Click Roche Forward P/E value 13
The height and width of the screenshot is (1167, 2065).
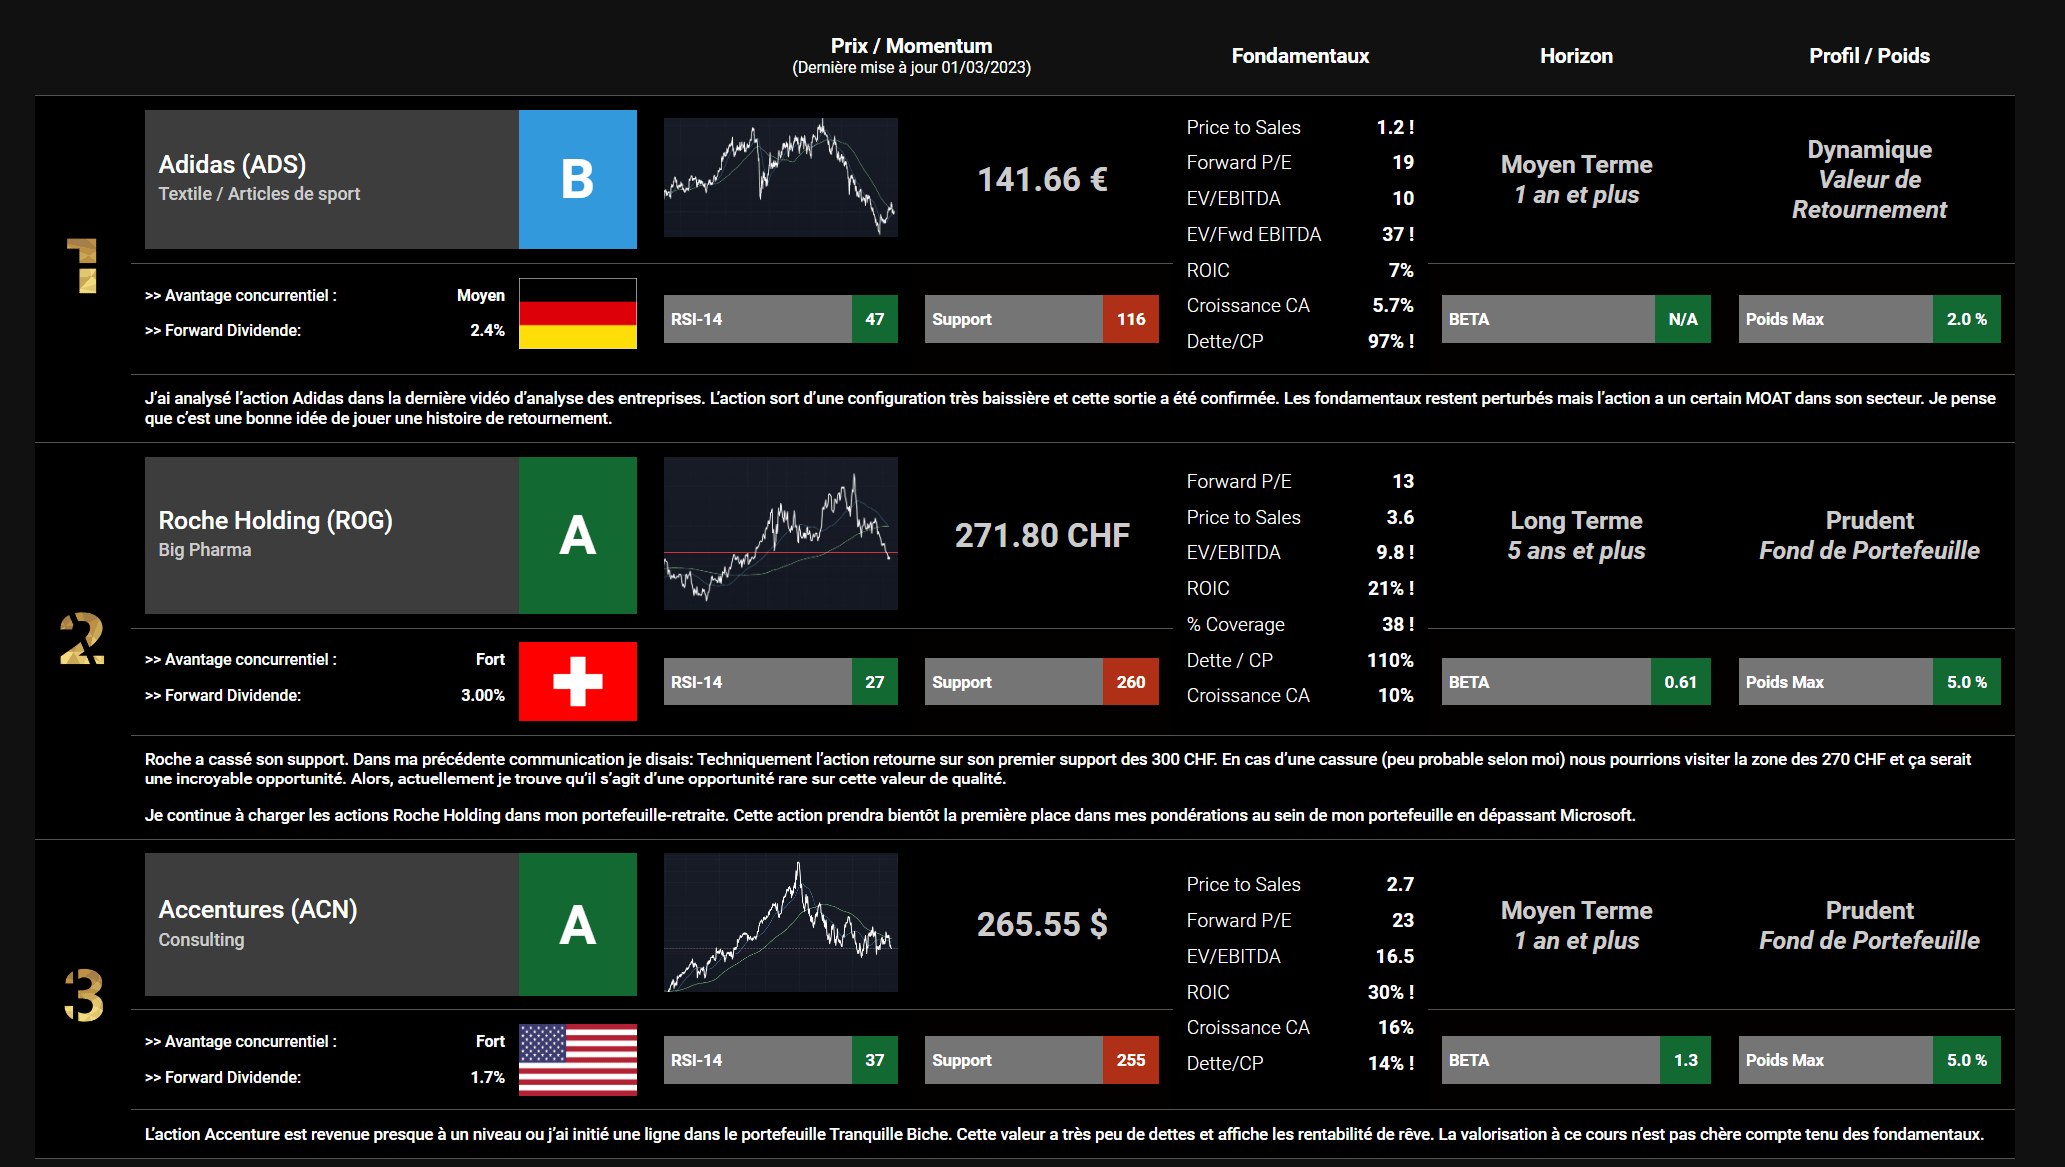(1403, 481)
